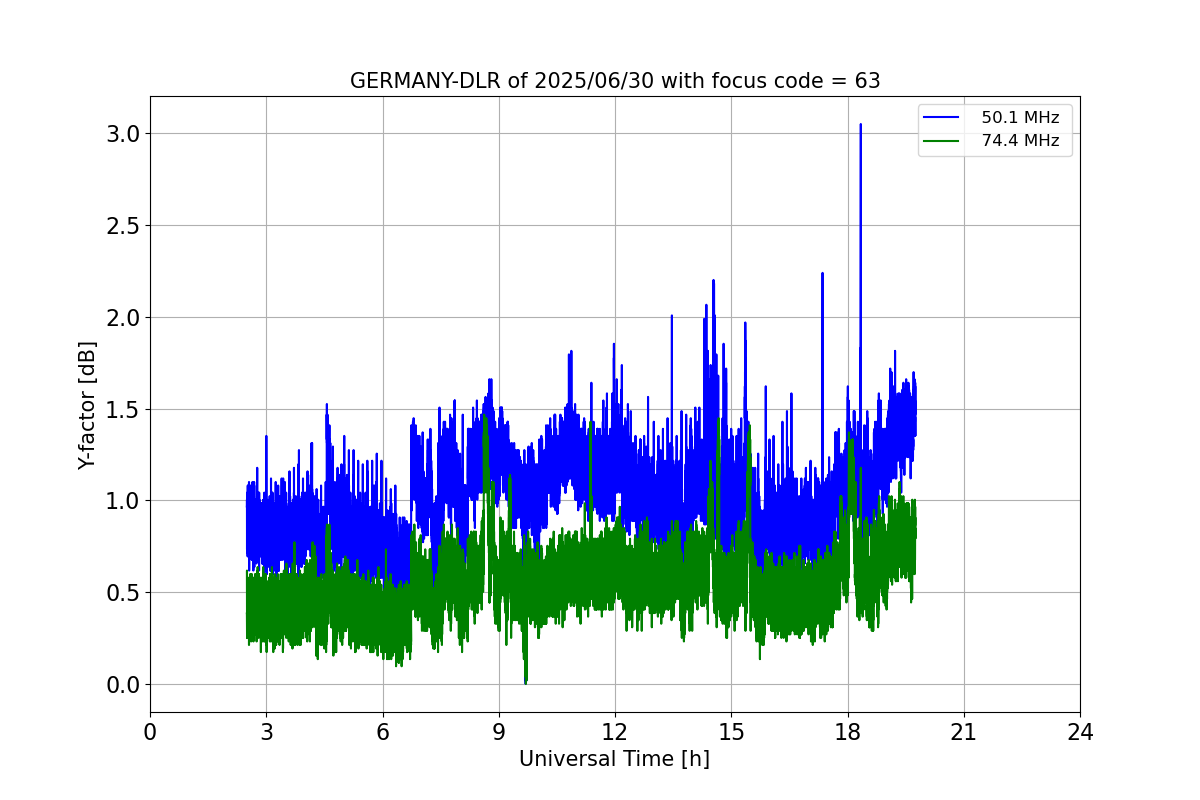
Task: Click the x-axis tick label 18
Action: 848,732
